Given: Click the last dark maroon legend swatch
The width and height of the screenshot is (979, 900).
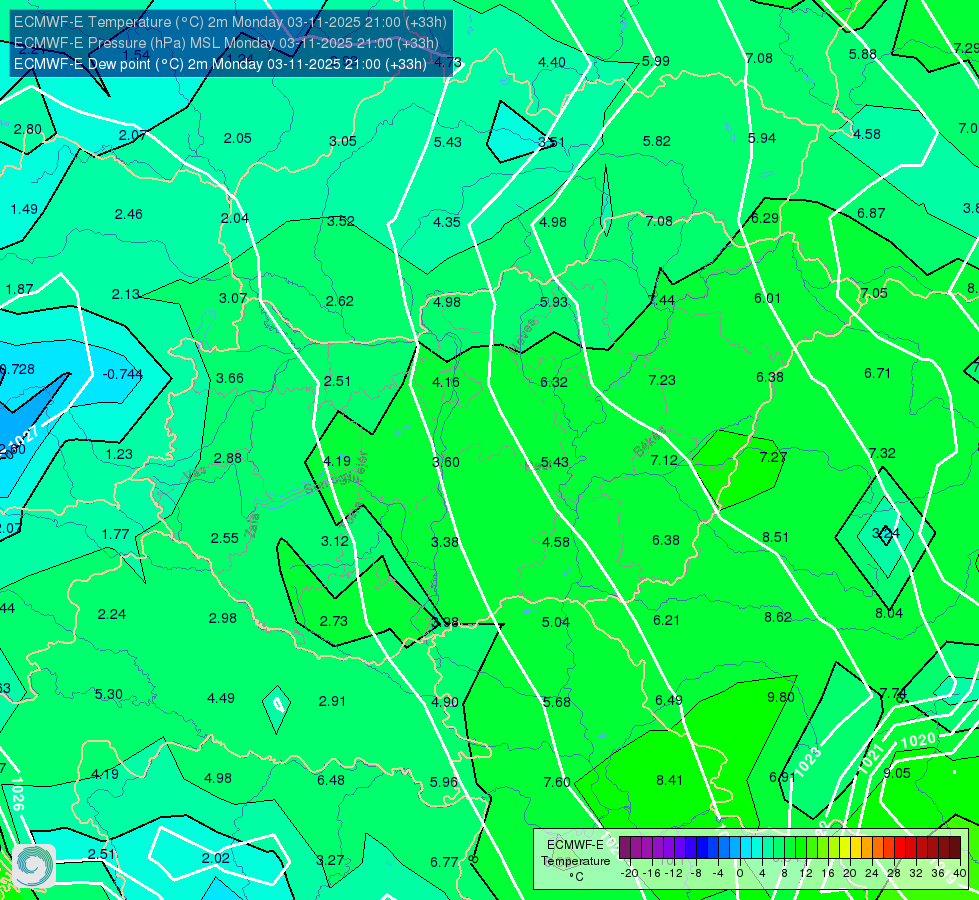Looking at the screenshot, I should click(955, 848).
